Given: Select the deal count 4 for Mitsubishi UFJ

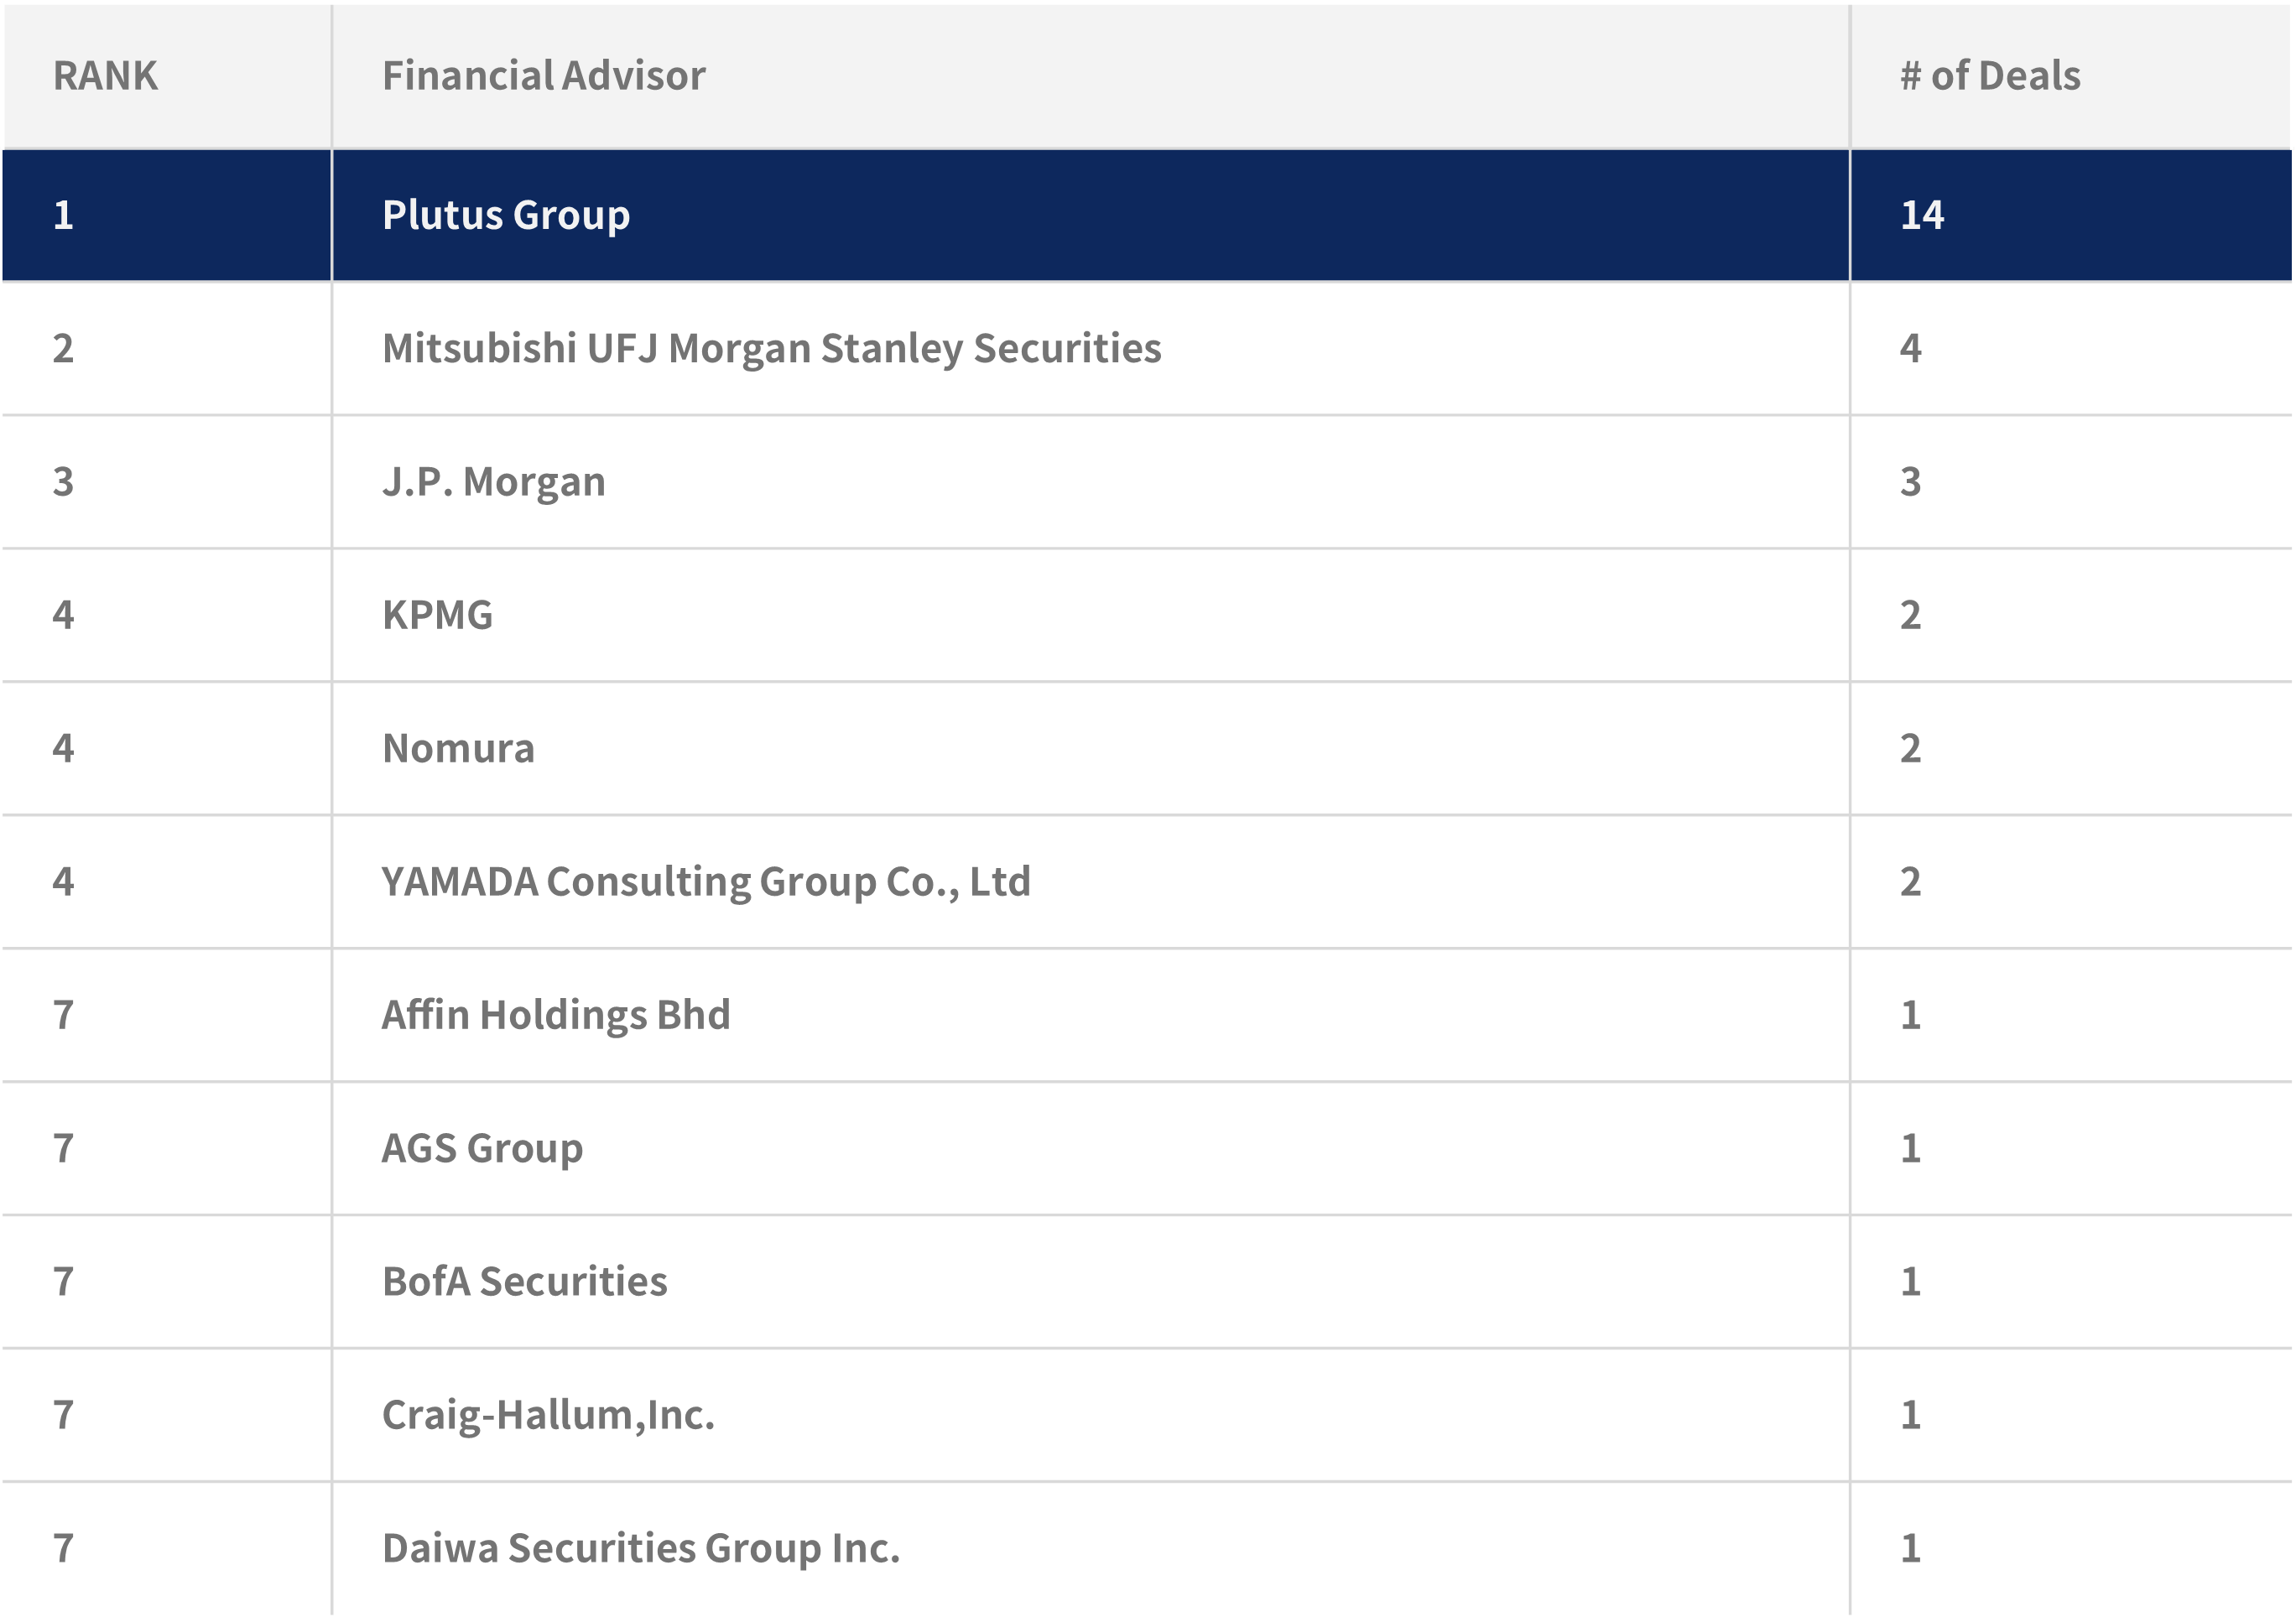Looking at the screenshot, I should click(x=1910, y=348).
